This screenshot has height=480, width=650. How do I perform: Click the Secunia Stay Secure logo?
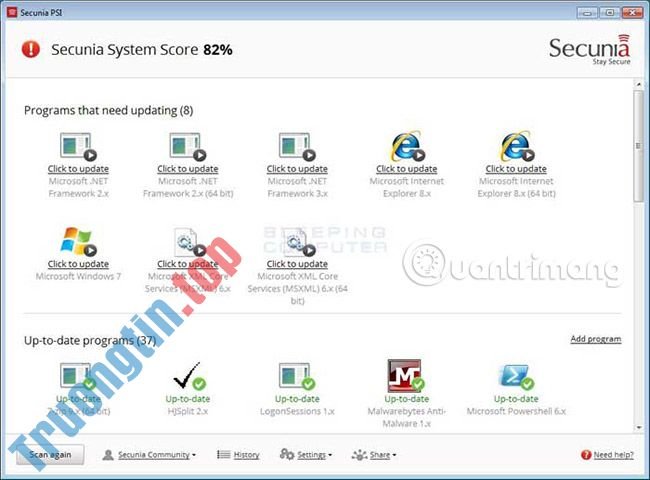click(x=589, y=50)
